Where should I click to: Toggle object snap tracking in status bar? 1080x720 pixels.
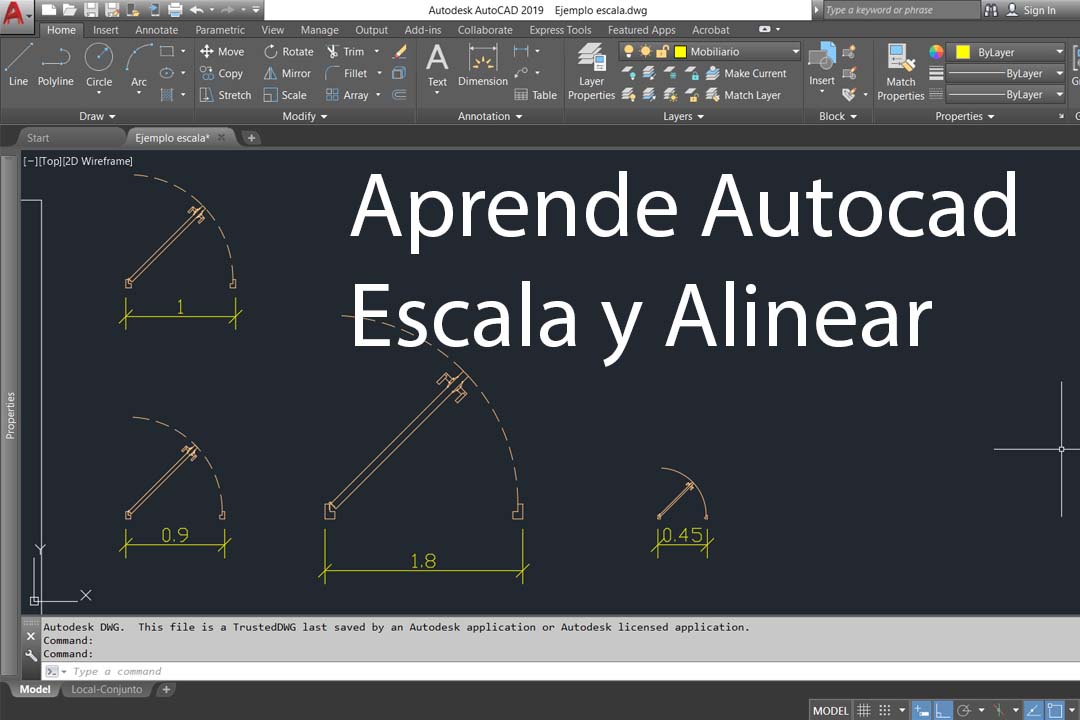pos(1033,710)
